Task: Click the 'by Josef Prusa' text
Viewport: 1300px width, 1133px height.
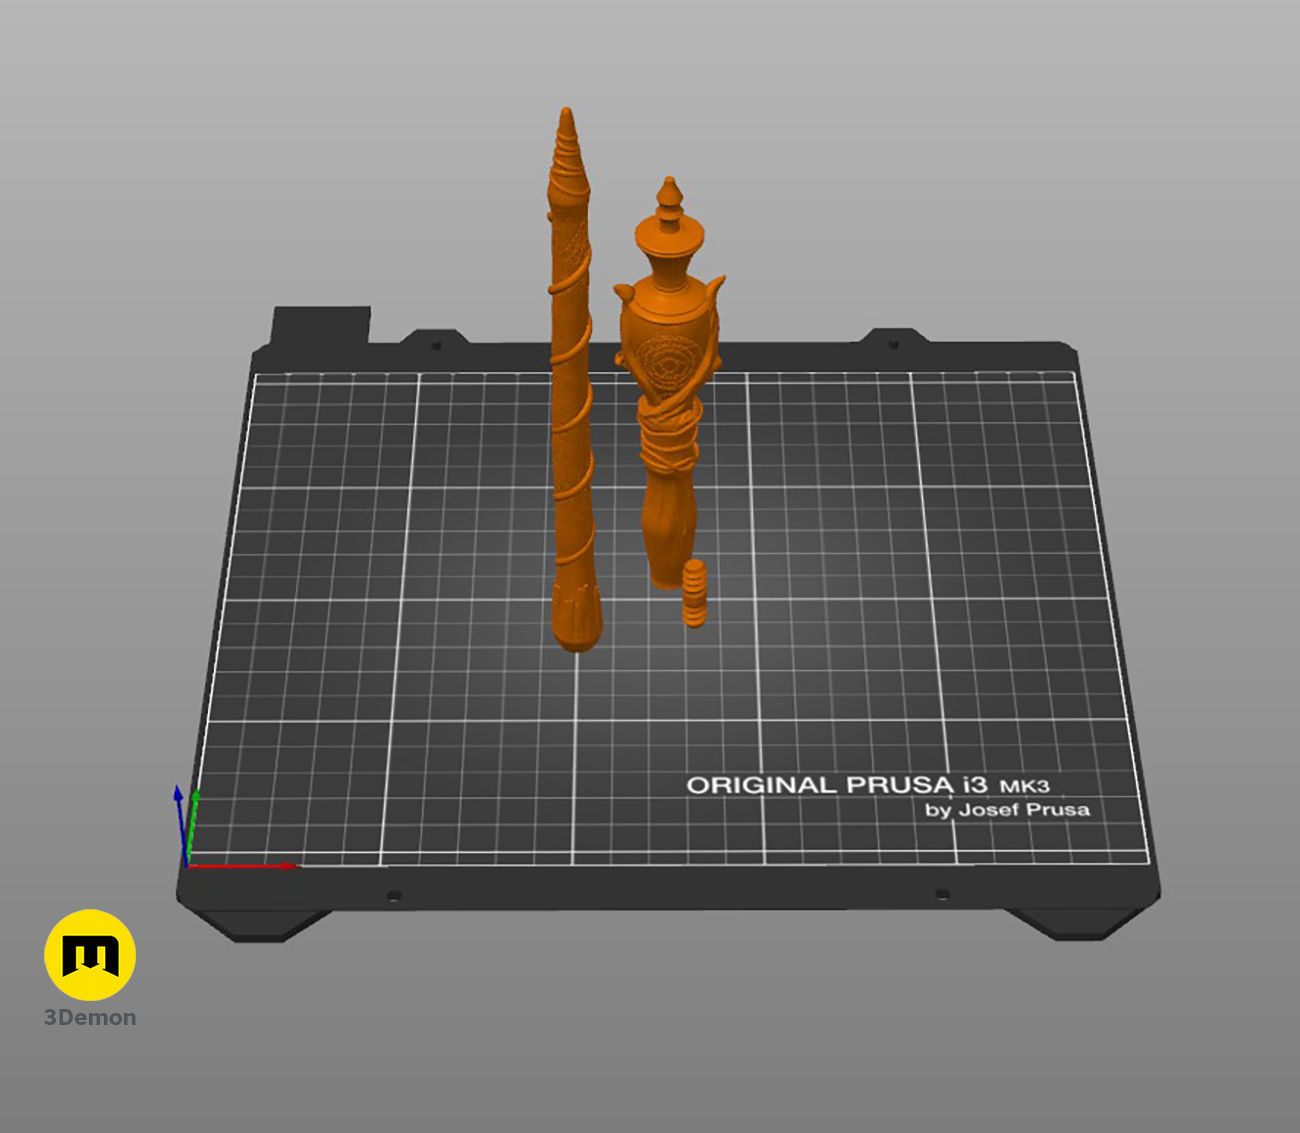Action: coord(1007,810)
